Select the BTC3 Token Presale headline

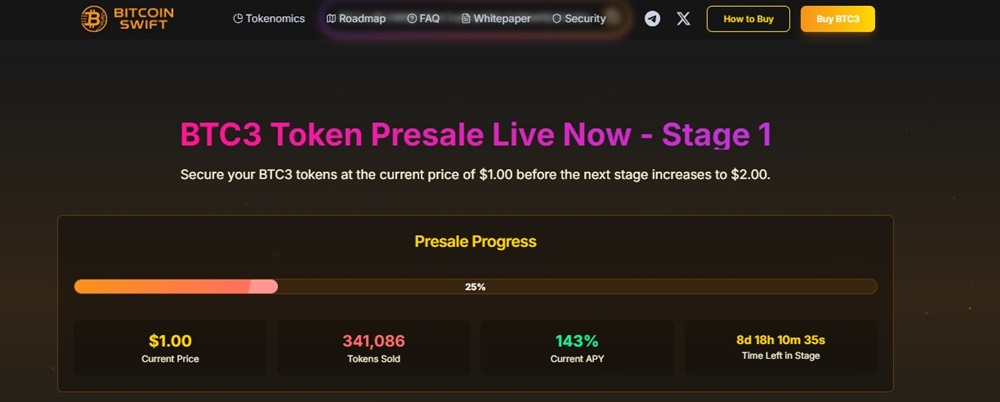[x=475, y=136]
